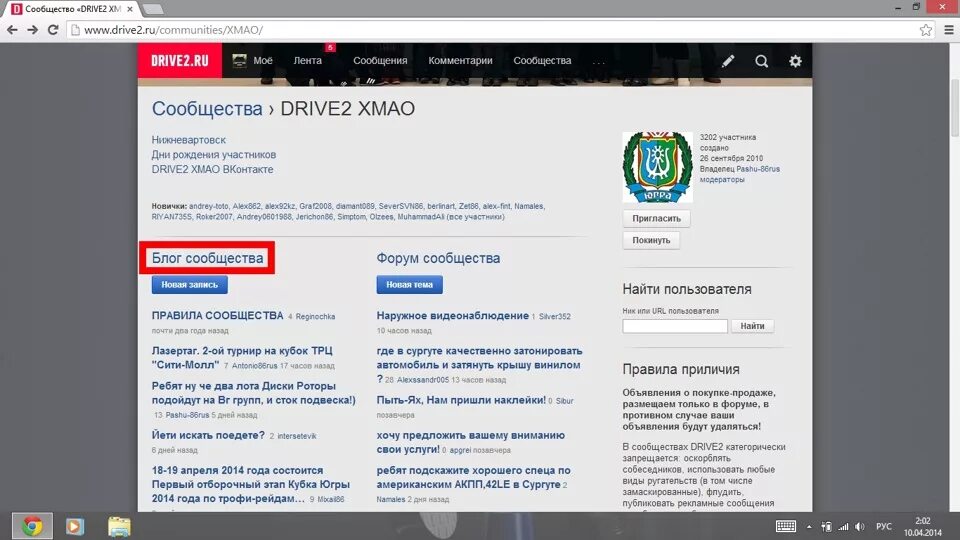This screenshot has width=960, height=540.
Task: Open Йети искать поедете post
Action: pos(208,435)
